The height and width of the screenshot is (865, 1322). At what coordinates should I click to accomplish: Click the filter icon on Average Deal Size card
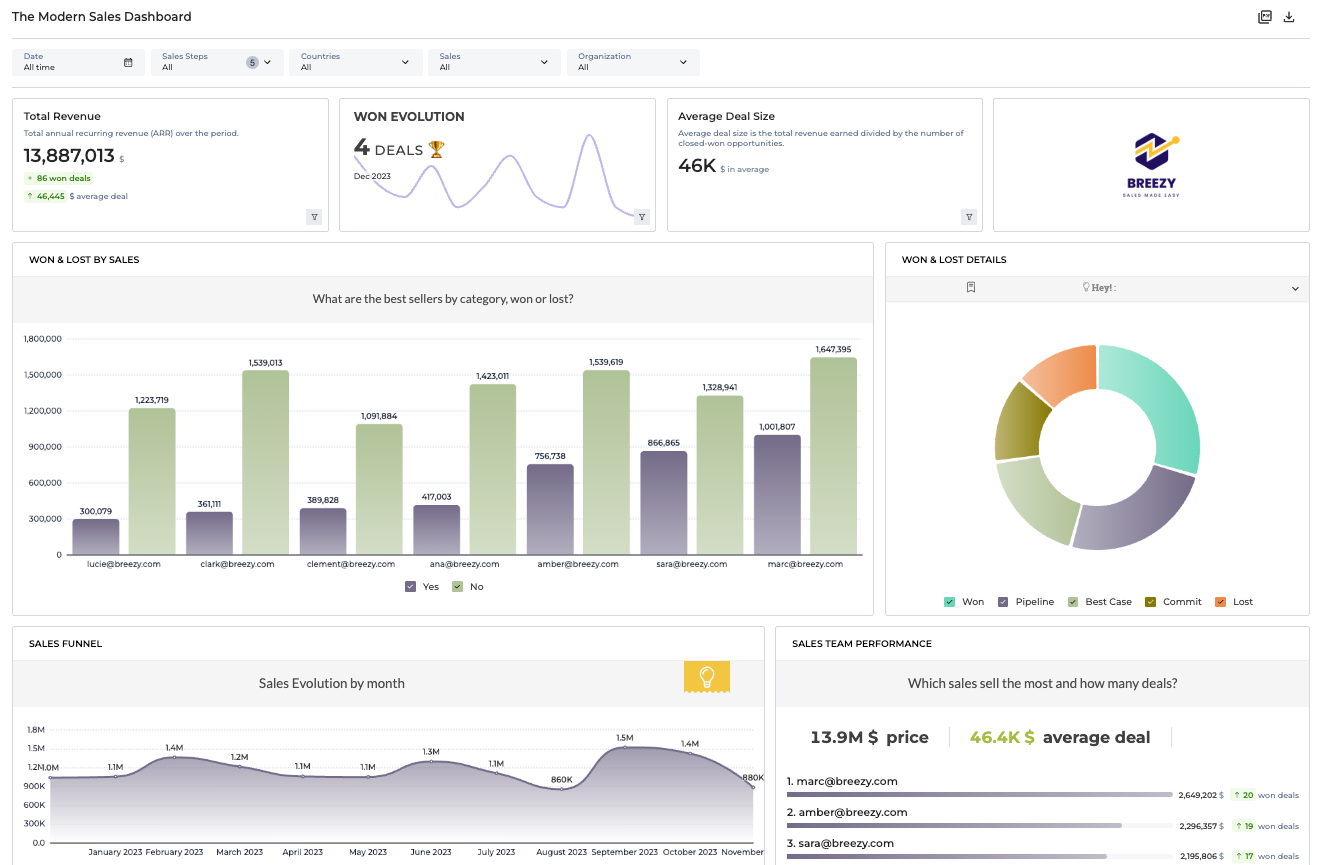pos(968,216)
